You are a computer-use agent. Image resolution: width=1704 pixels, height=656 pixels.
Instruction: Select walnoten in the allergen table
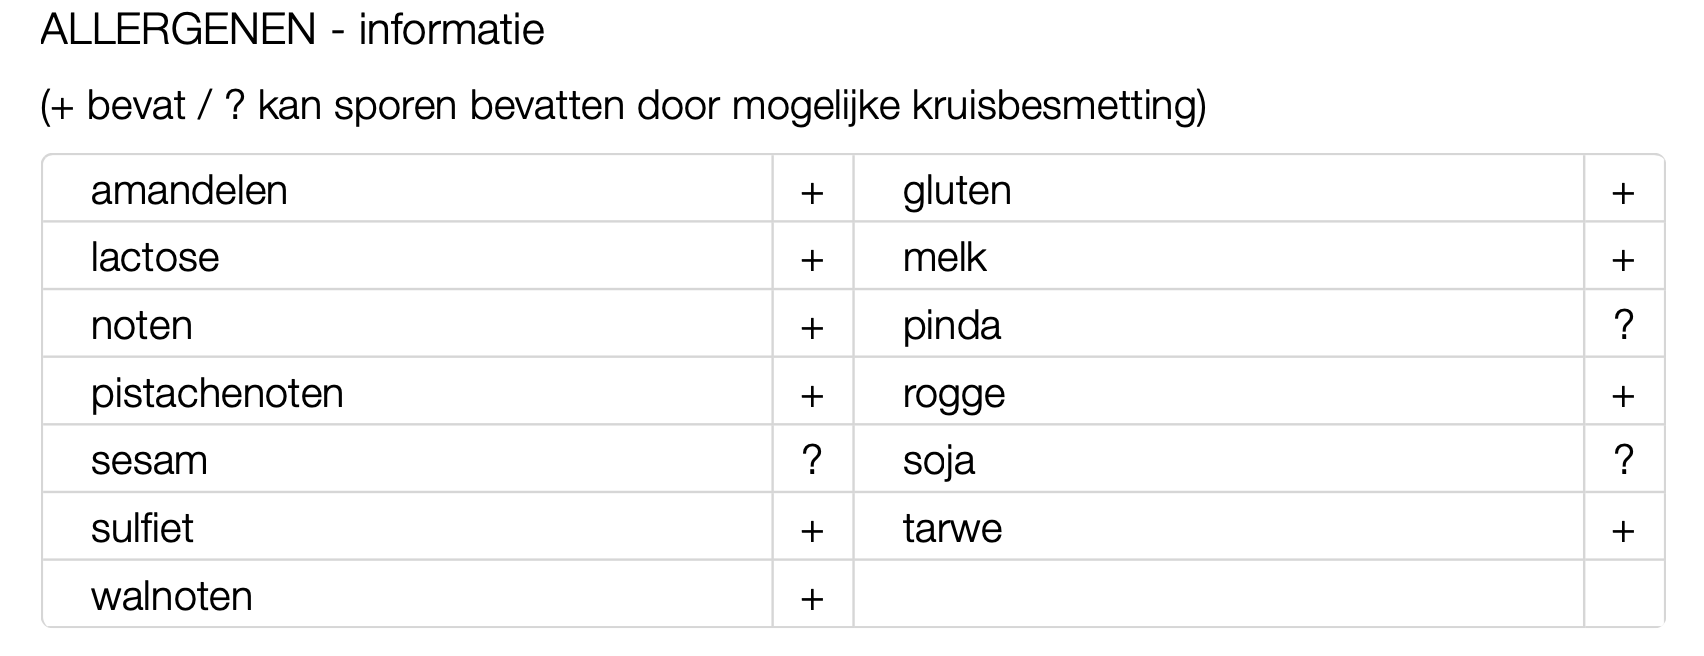[x=171, y=596]
